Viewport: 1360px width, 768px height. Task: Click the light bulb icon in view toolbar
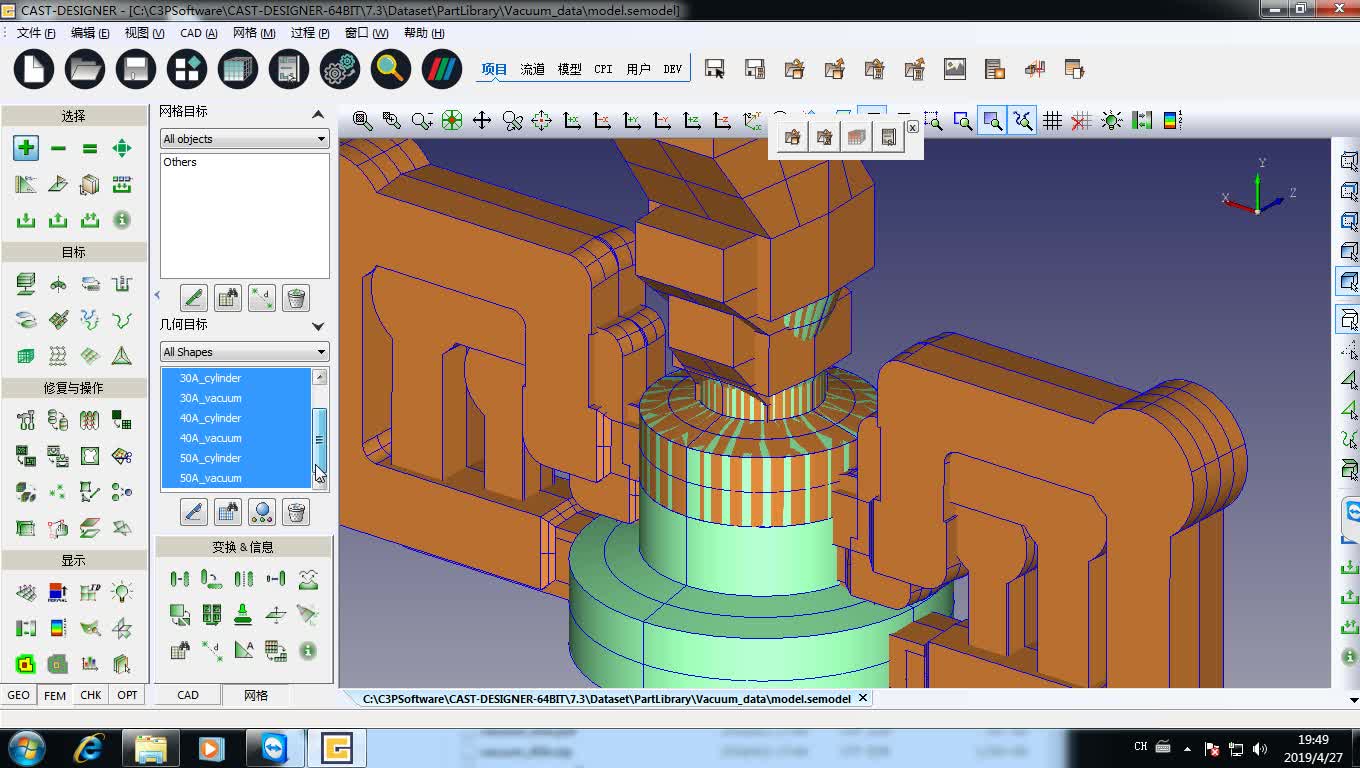1111,121
